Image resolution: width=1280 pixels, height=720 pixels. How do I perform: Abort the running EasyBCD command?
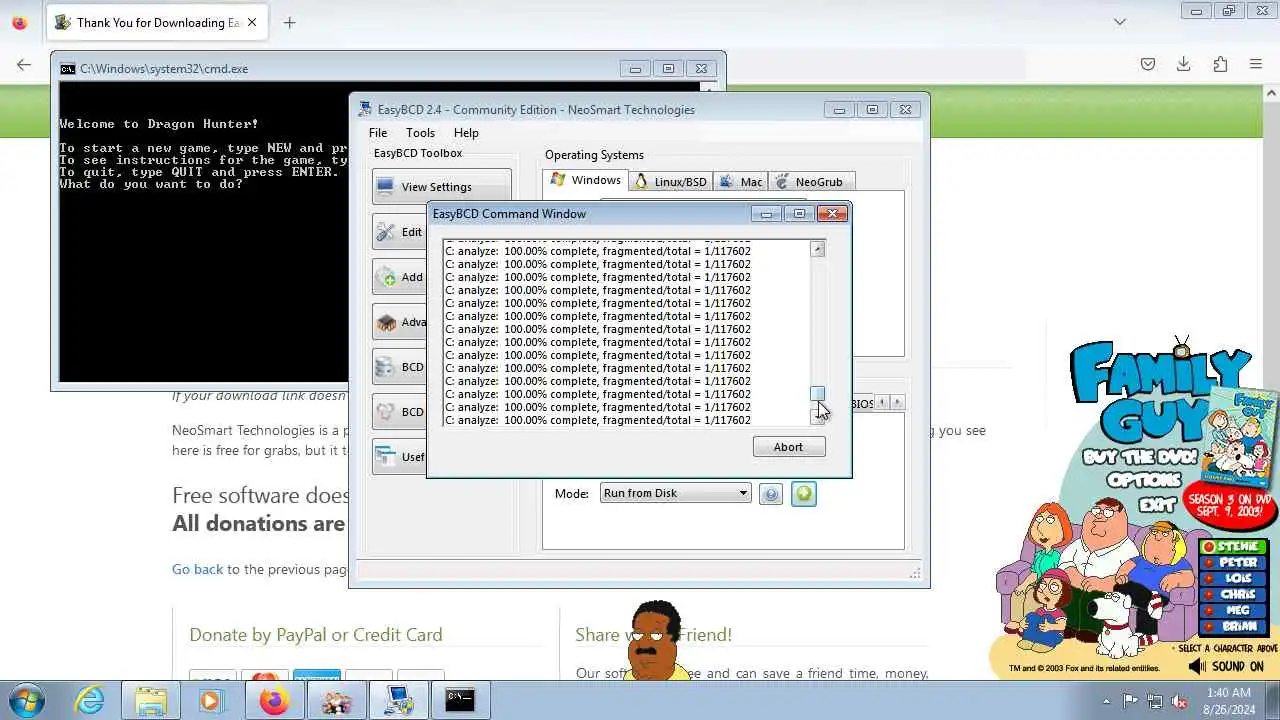788,447
